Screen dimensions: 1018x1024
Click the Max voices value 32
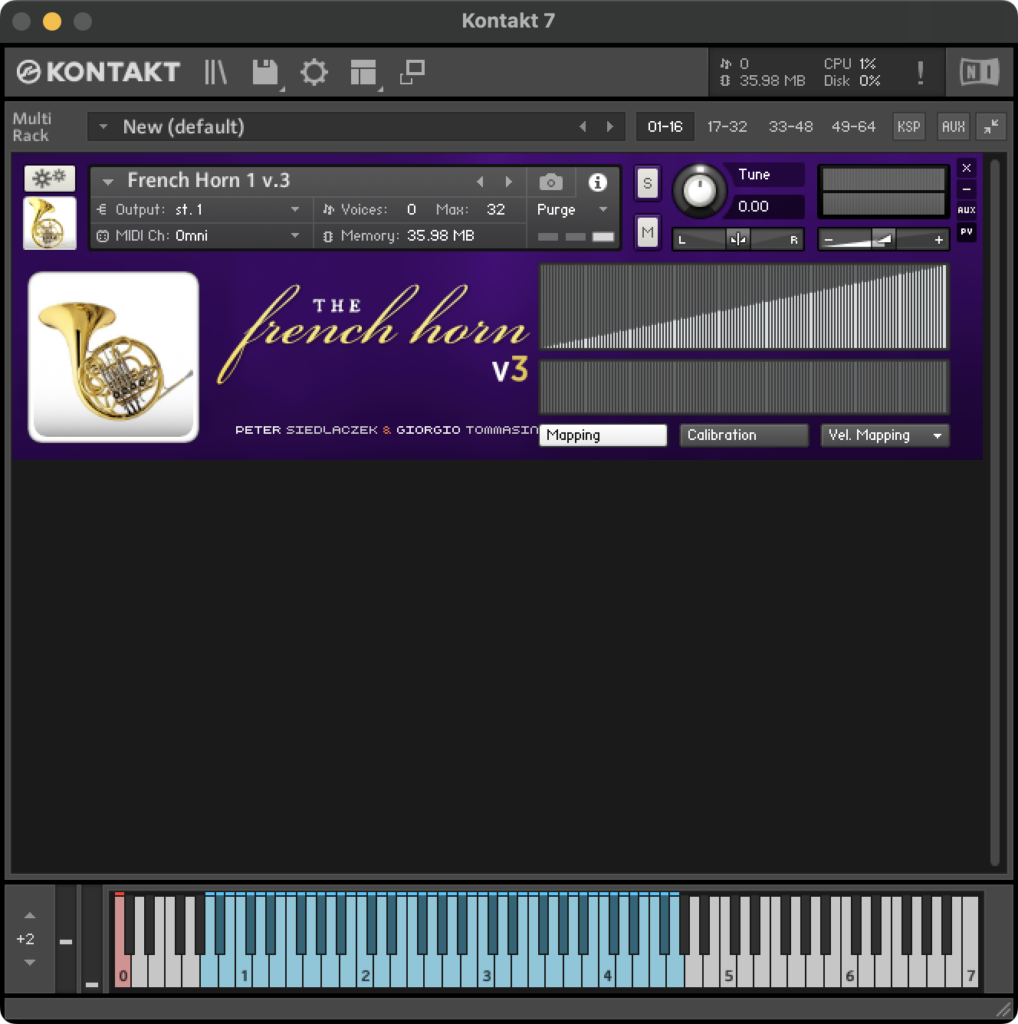click(496, 210)
